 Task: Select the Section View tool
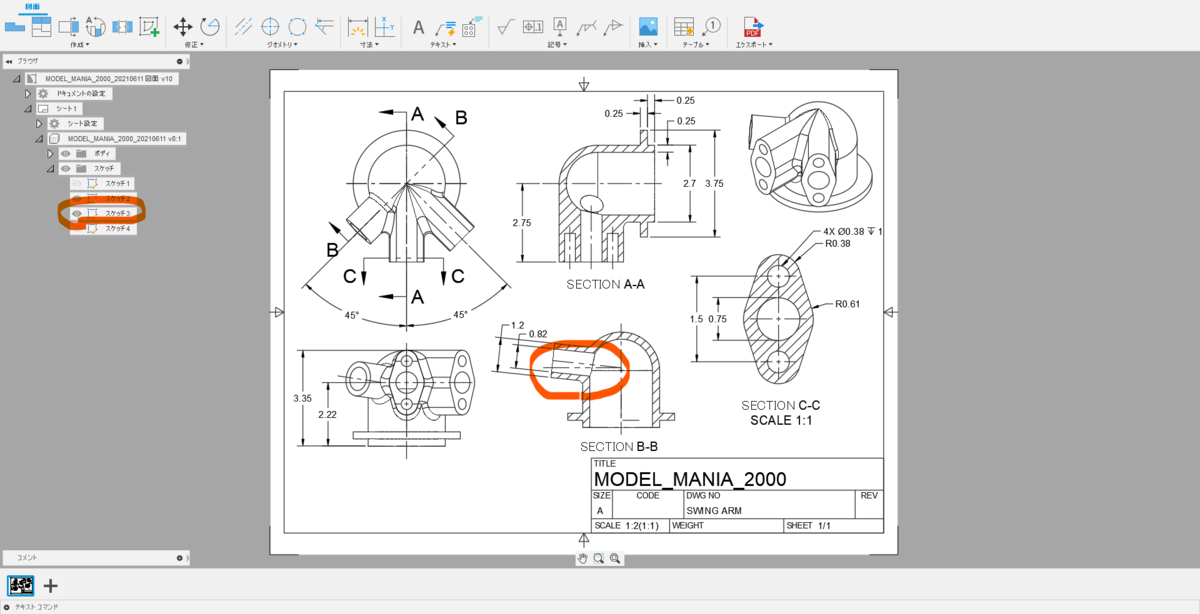[69, 26]
